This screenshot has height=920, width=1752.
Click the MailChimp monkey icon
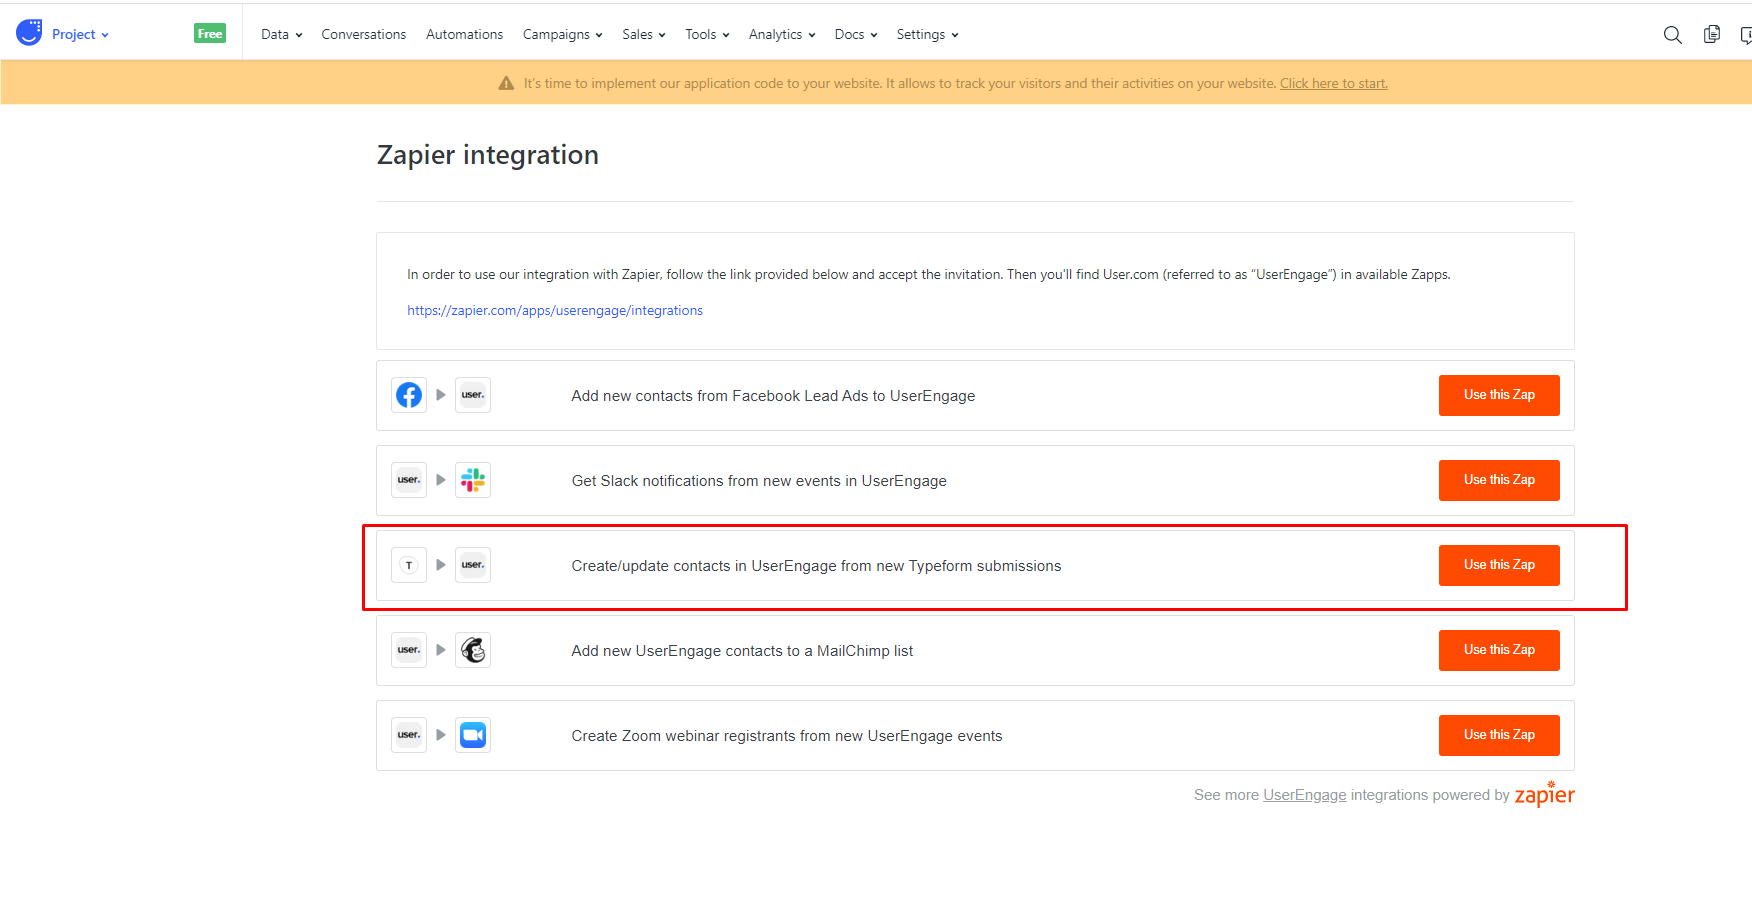[473, 650]
